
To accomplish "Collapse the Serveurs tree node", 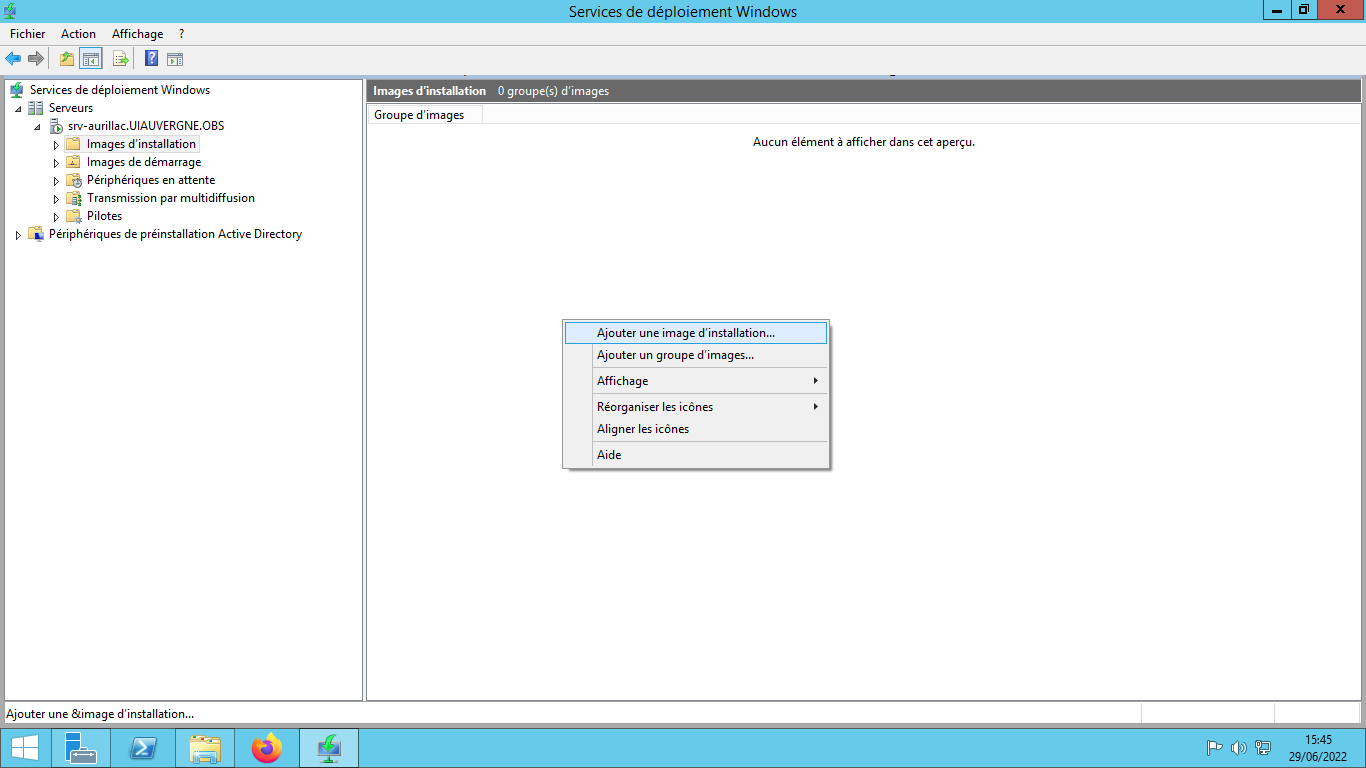I will pos(18,109).
